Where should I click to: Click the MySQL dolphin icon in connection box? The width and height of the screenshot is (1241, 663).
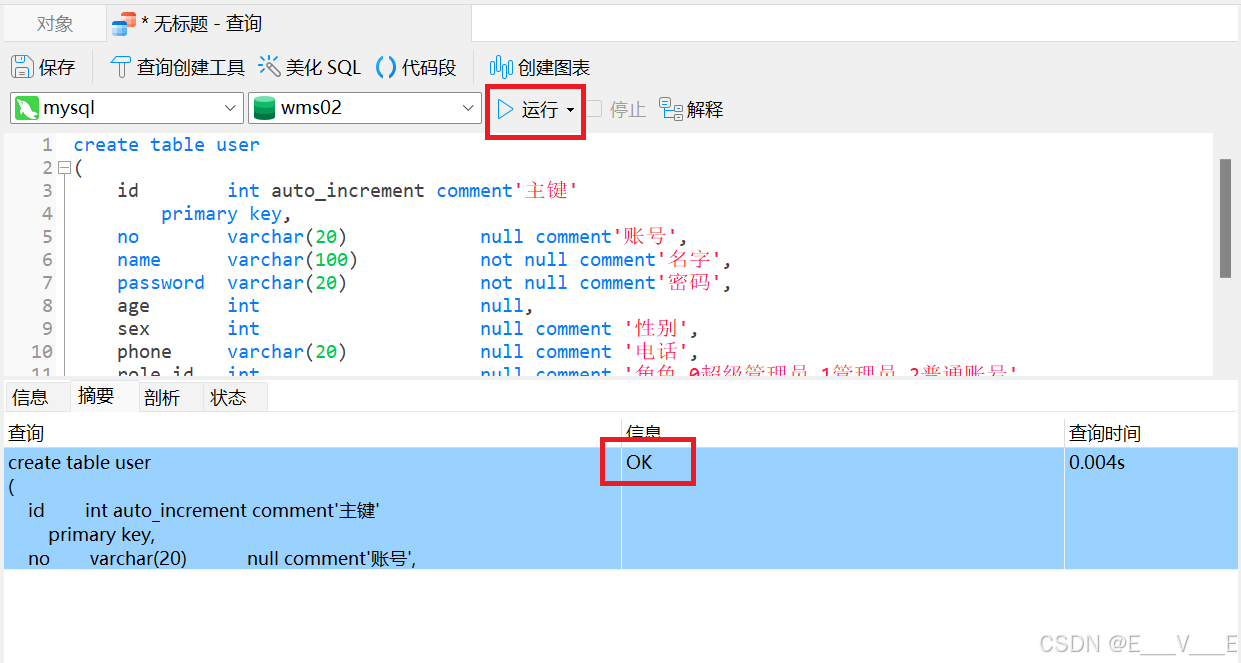(x=26, y=108)
